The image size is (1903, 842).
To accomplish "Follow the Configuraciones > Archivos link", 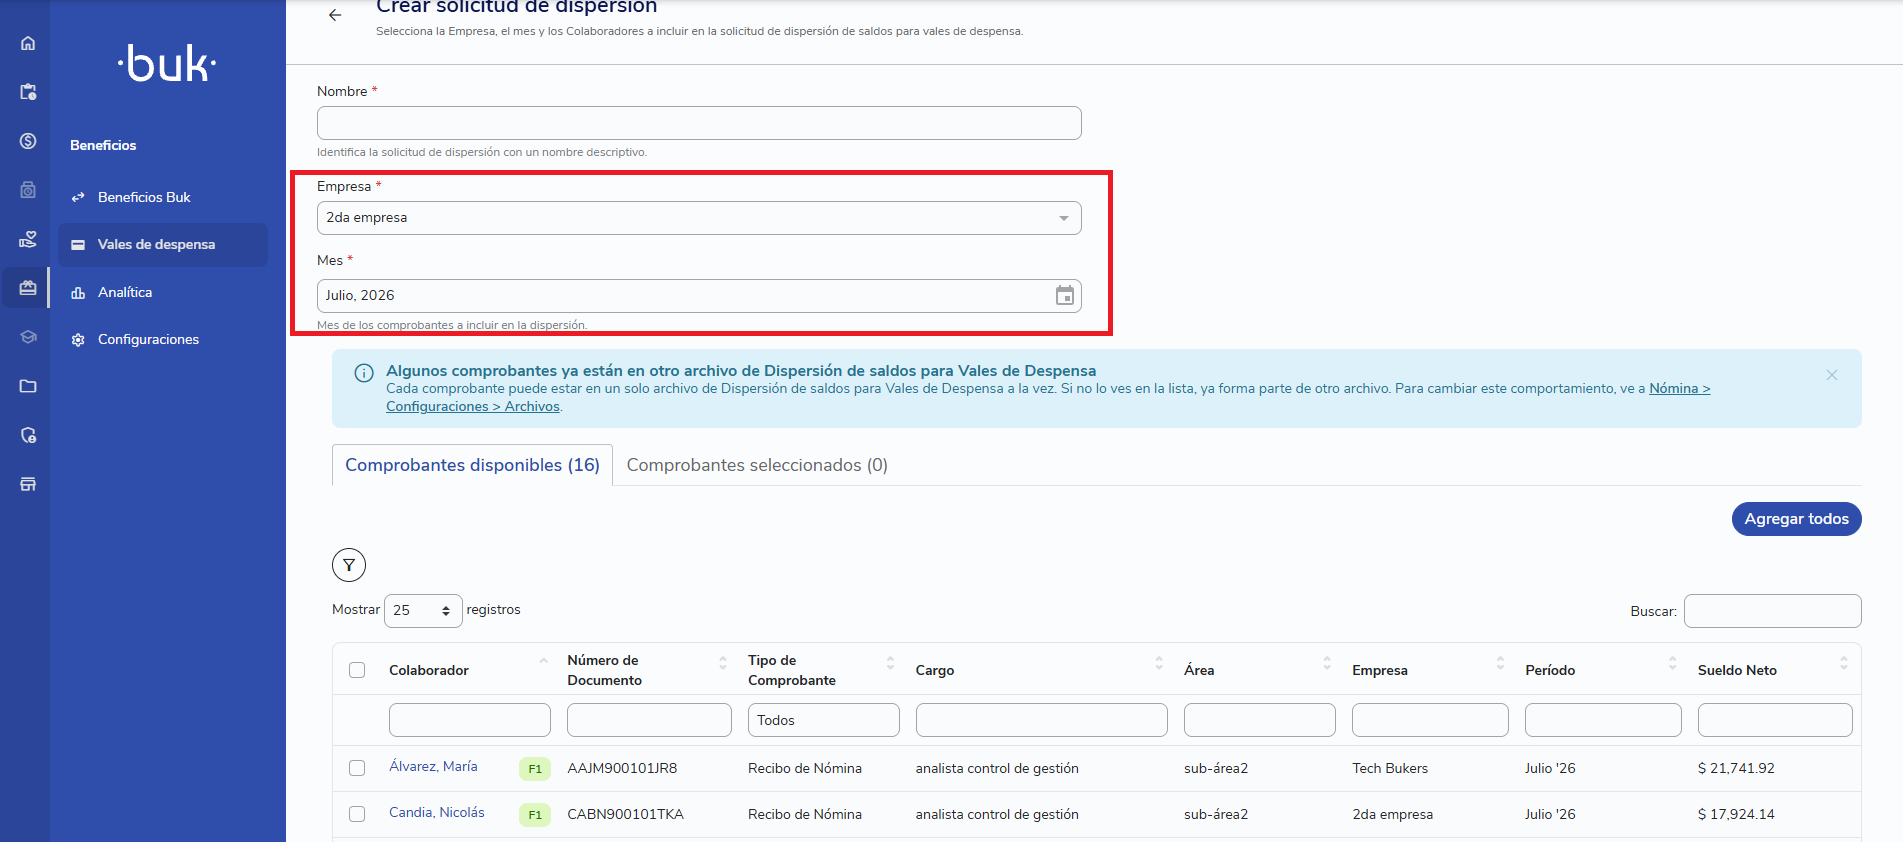I will (x=473, y=406).
